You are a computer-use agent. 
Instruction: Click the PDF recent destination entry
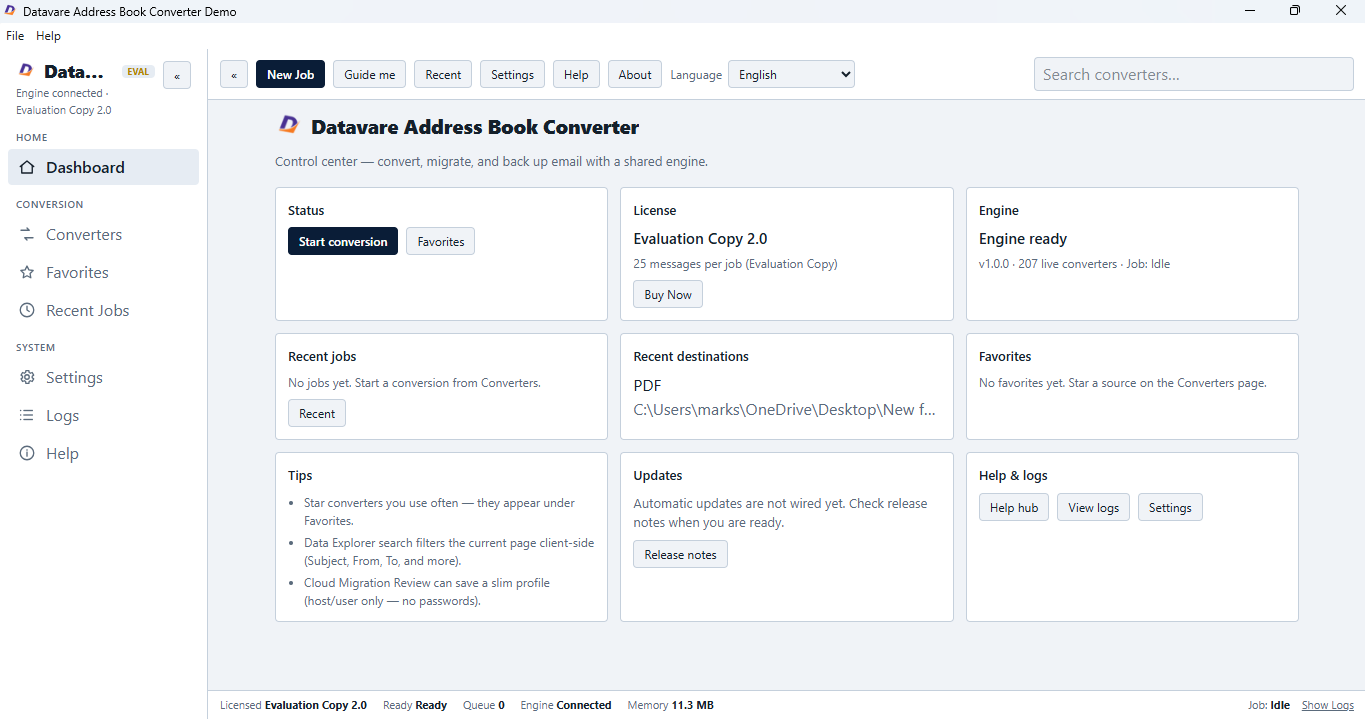[x=647, y=385]
